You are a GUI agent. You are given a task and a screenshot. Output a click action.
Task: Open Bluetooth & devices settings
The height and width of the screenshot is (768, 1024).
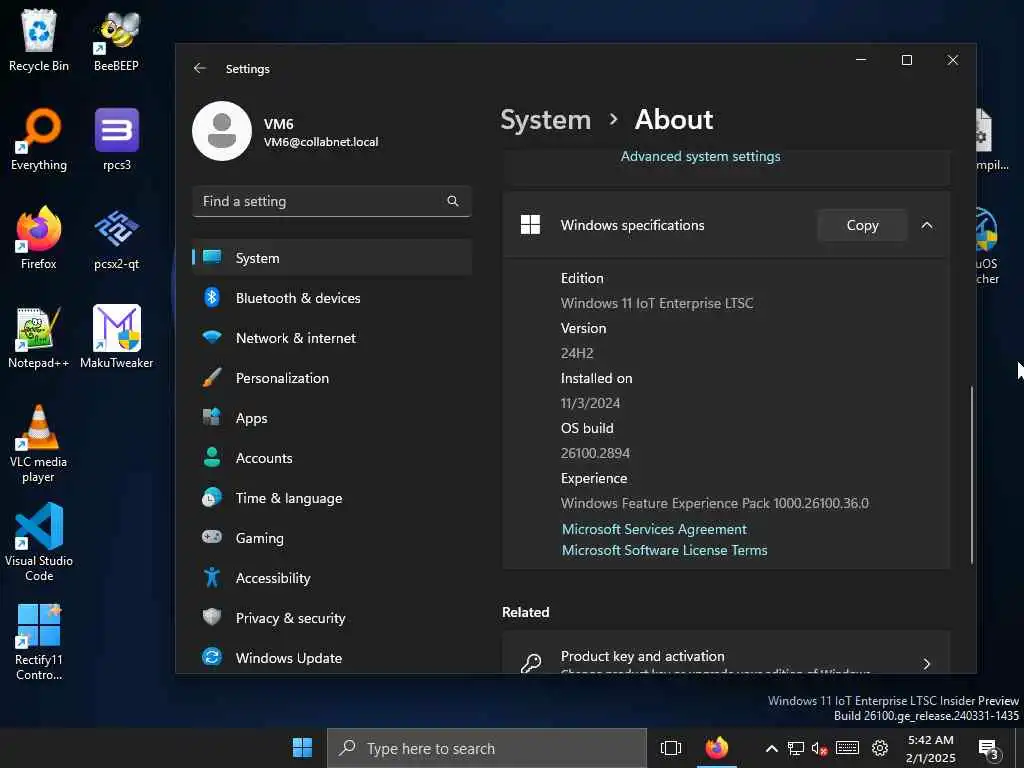coord(332,298)
